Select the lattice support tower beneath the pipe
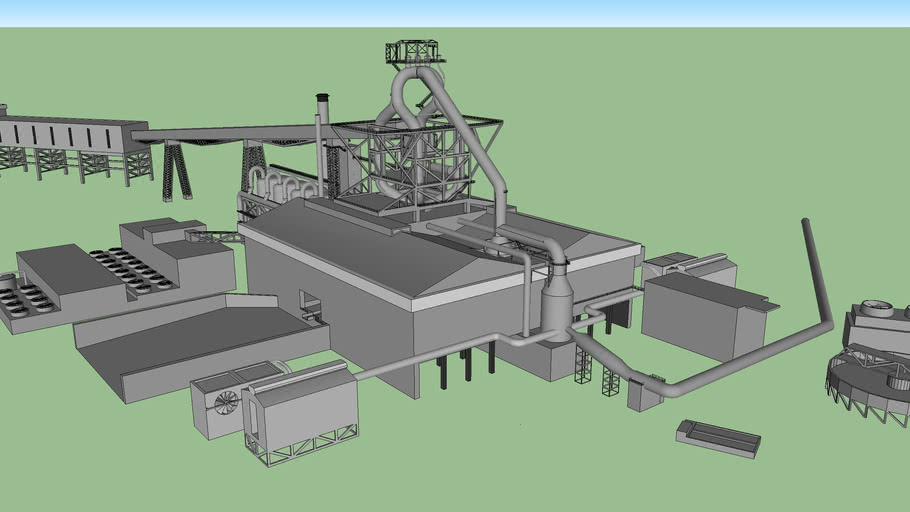 pyautogui.click(x=583, y=365)
